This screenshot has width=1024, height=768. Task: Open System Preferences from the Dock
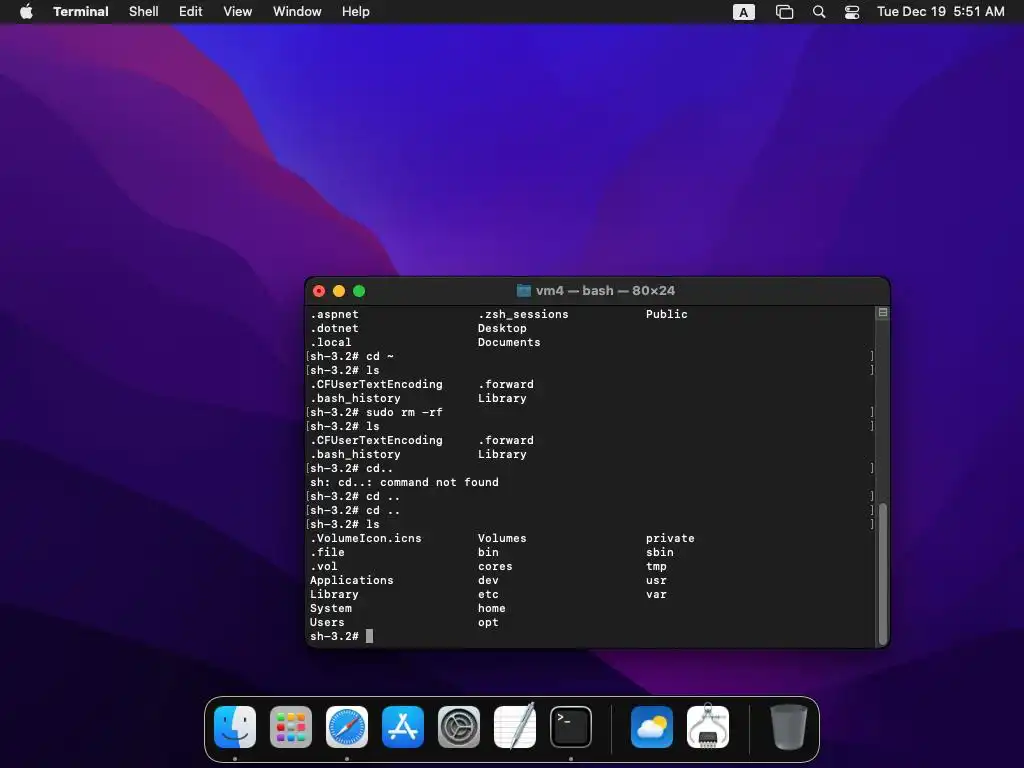[459, 727]
